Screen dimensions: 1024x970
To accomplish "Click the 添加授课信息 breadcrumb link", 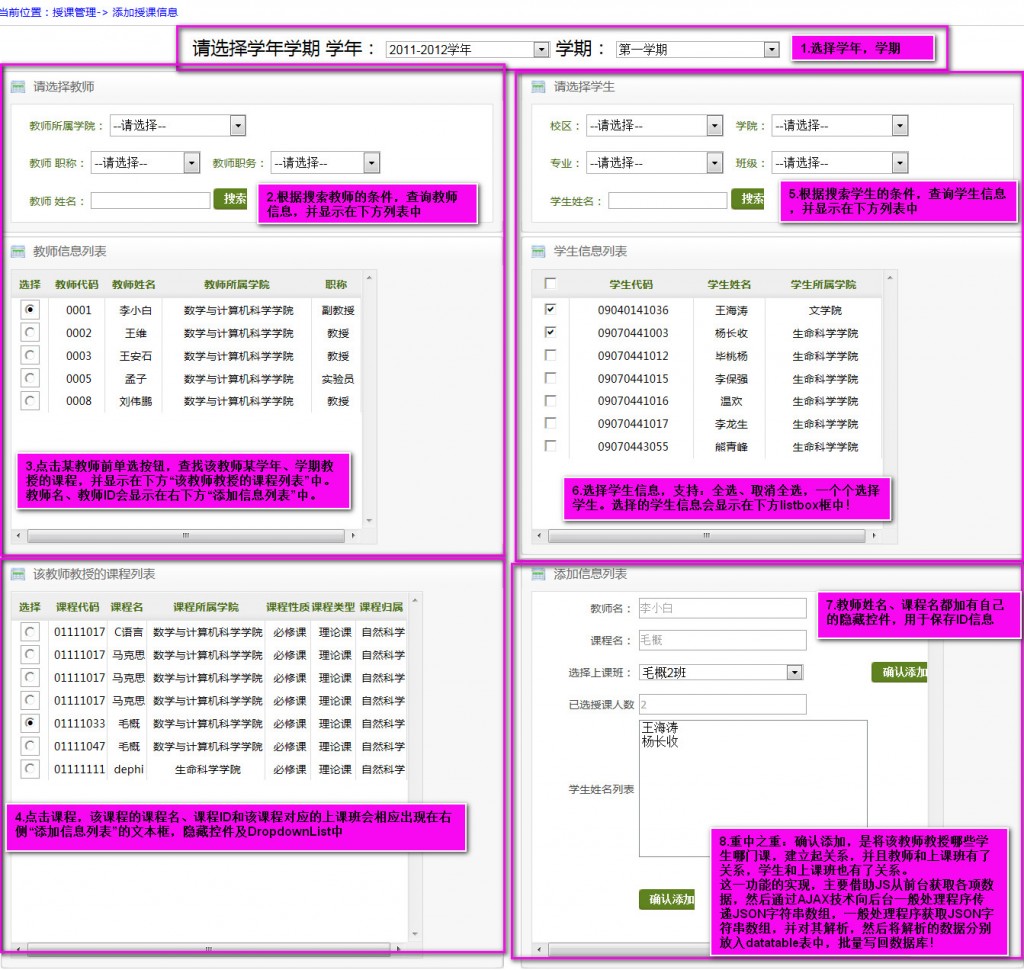I will 145,12.
